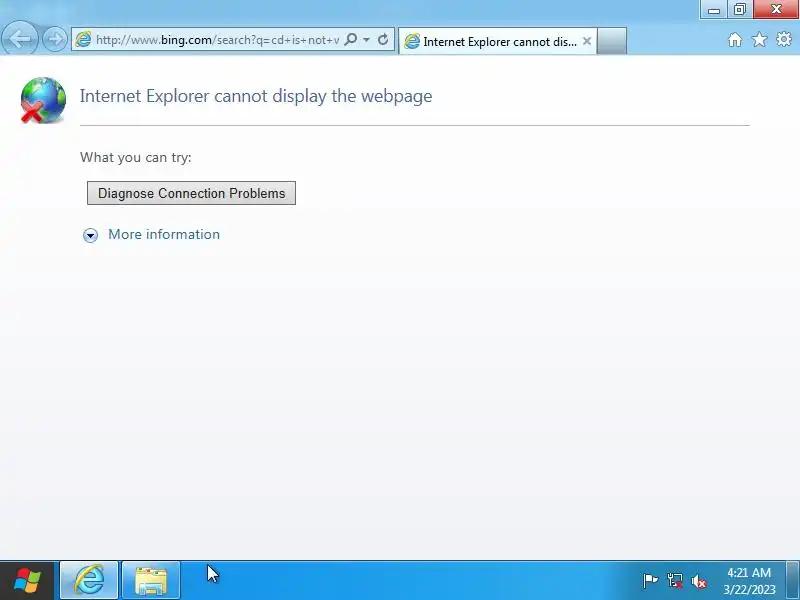Open the Windows Start button
Screen dimensions: 800x600
[x=27, y=581]
